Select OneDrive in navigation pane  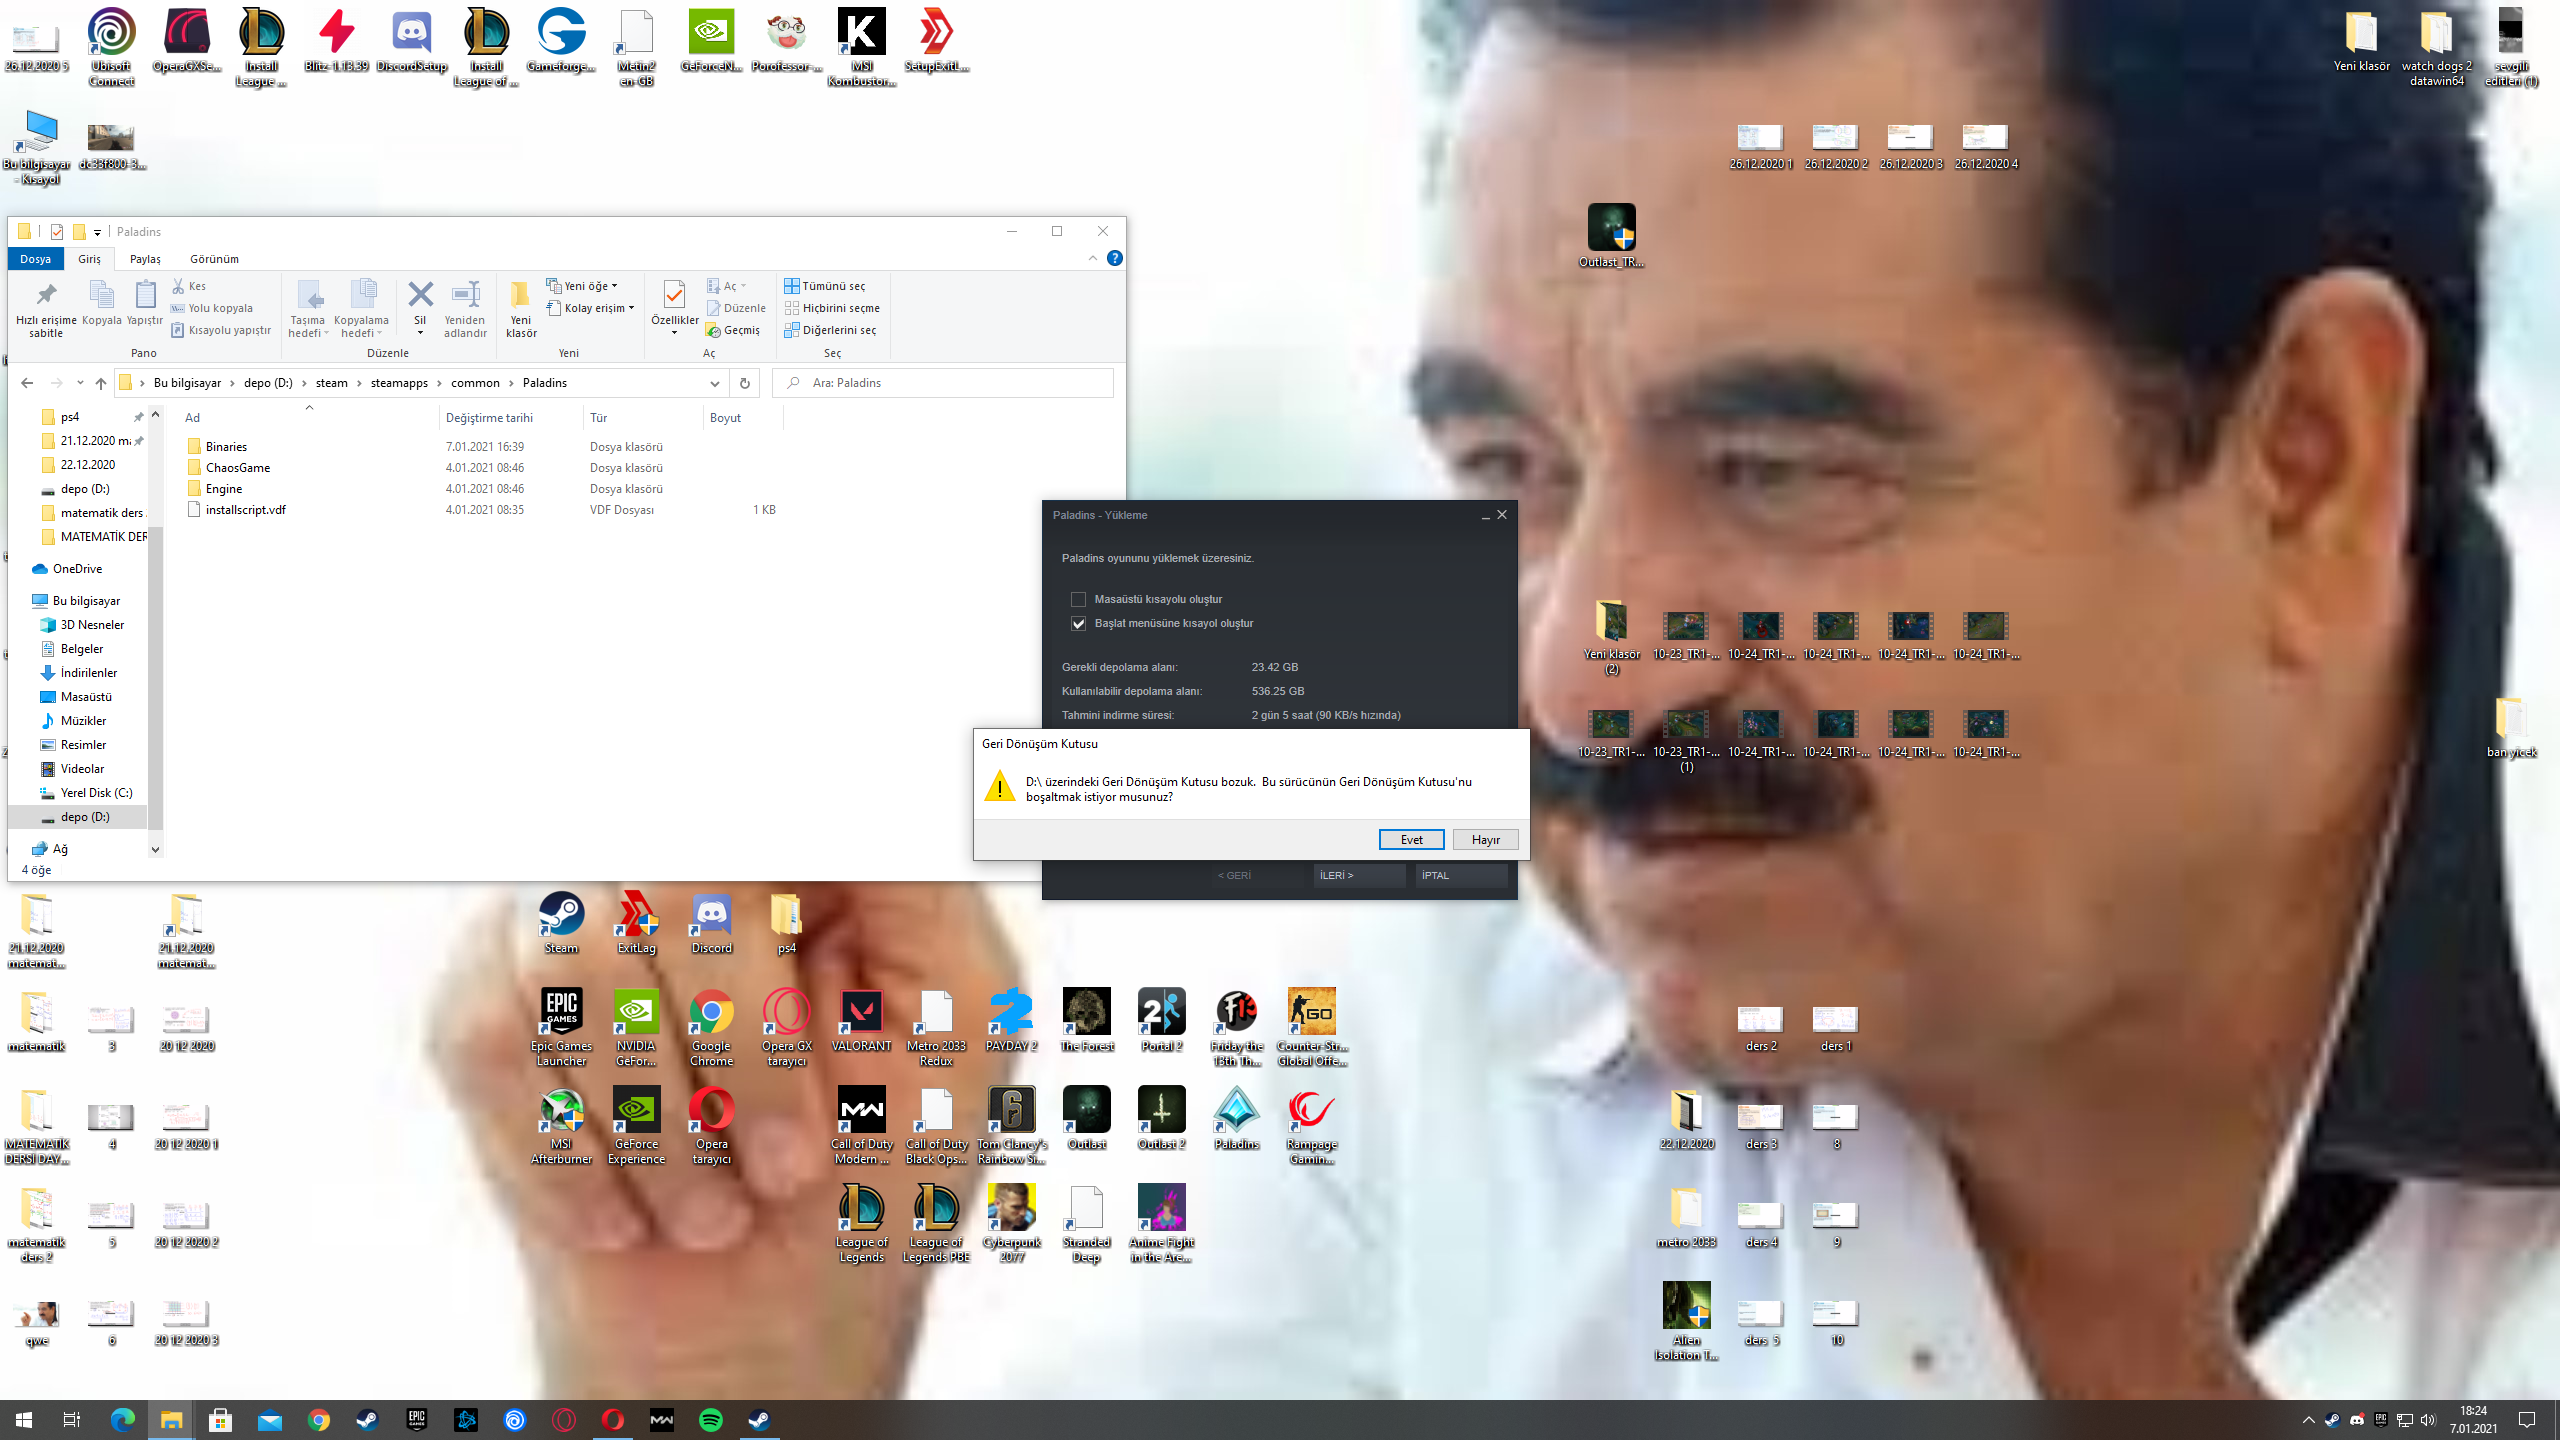pos(77,569)
